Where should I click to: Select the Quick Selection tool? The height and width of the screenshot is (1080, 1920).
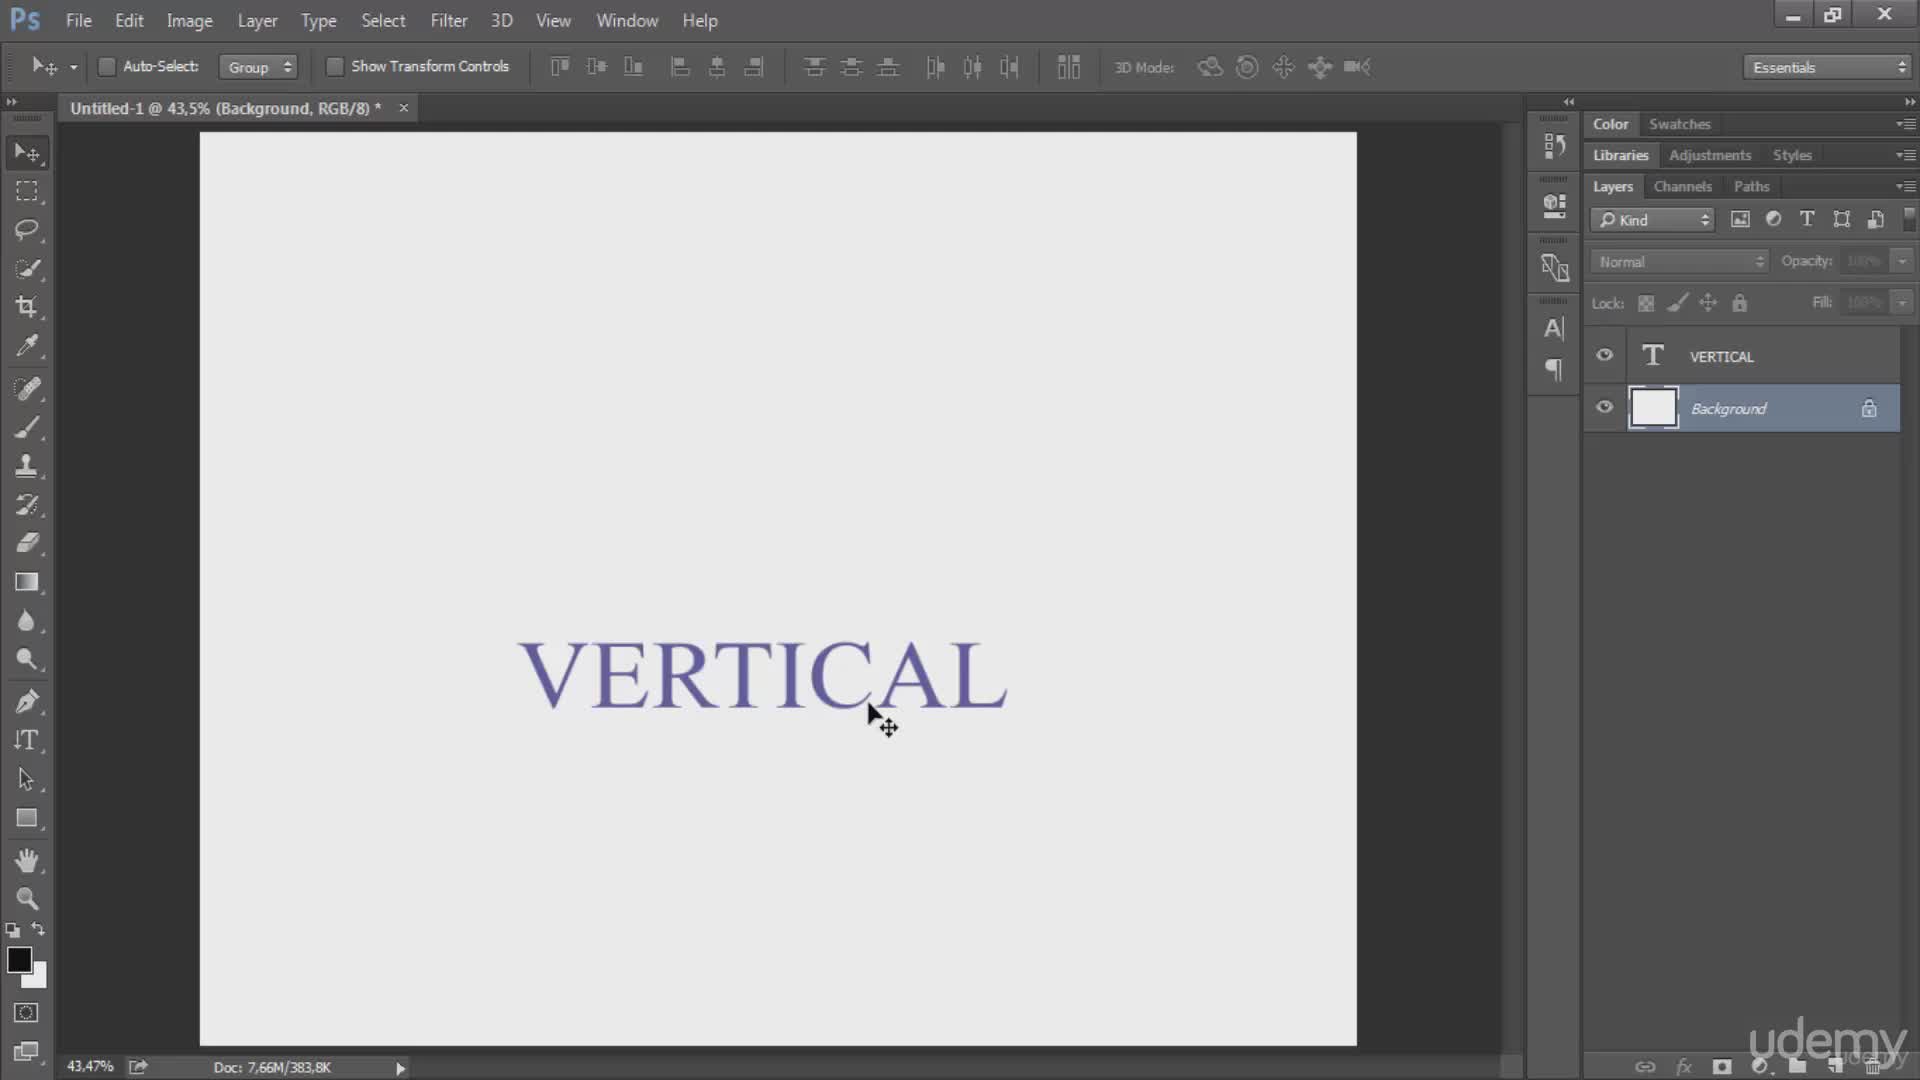(x=27, y=268)
